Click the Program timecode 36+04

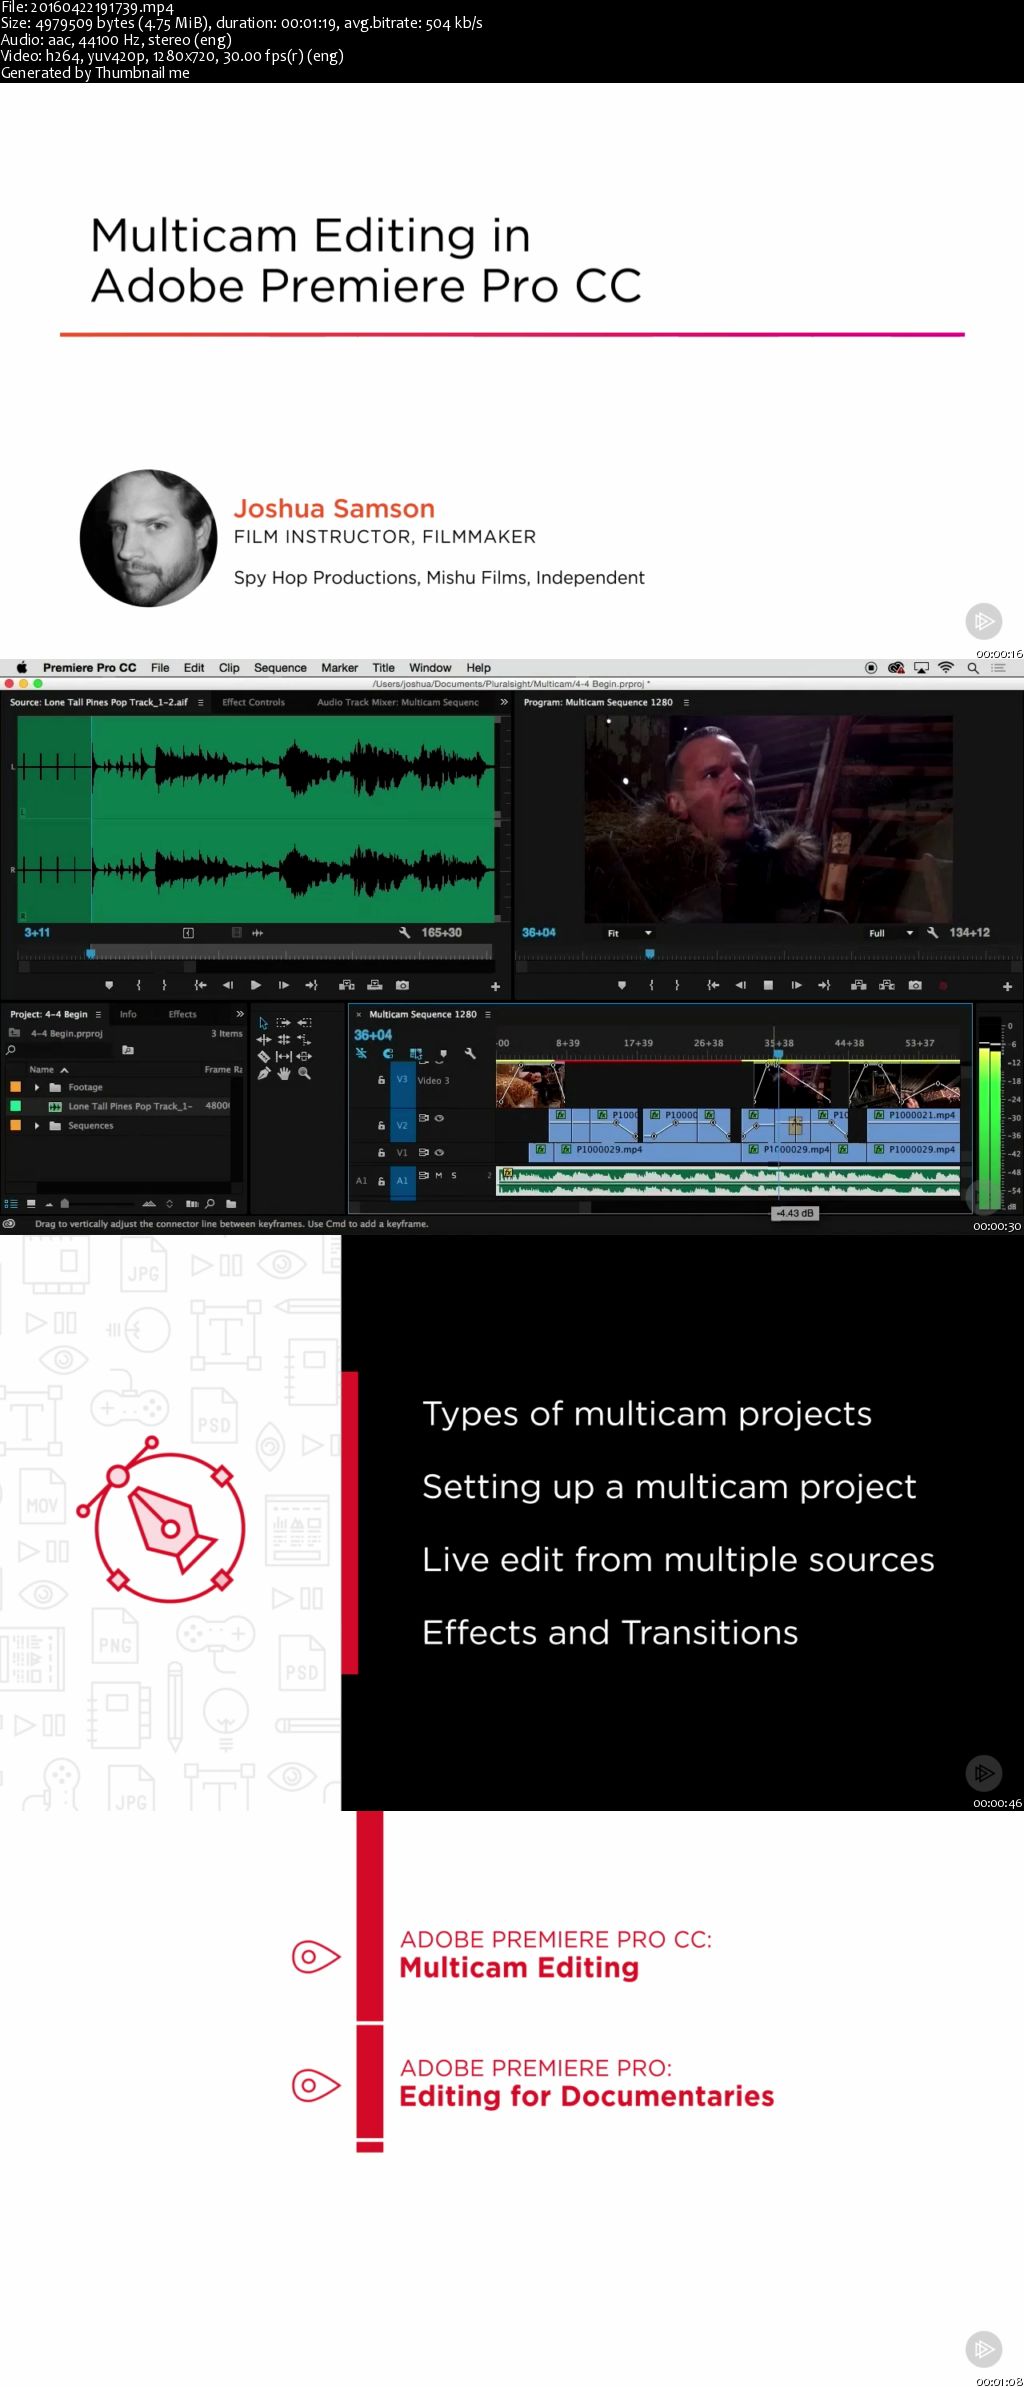pos(539,932)
